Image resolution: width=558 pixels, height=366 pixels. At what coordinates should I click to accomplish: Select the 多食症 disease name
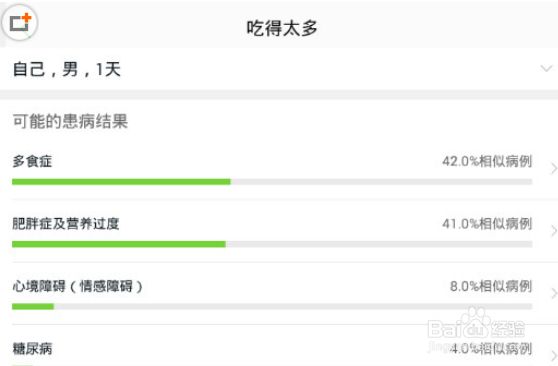32,161
